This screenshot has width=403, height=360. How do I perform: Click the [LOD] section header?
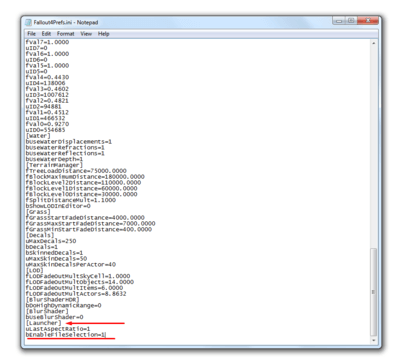coord(34,270)
